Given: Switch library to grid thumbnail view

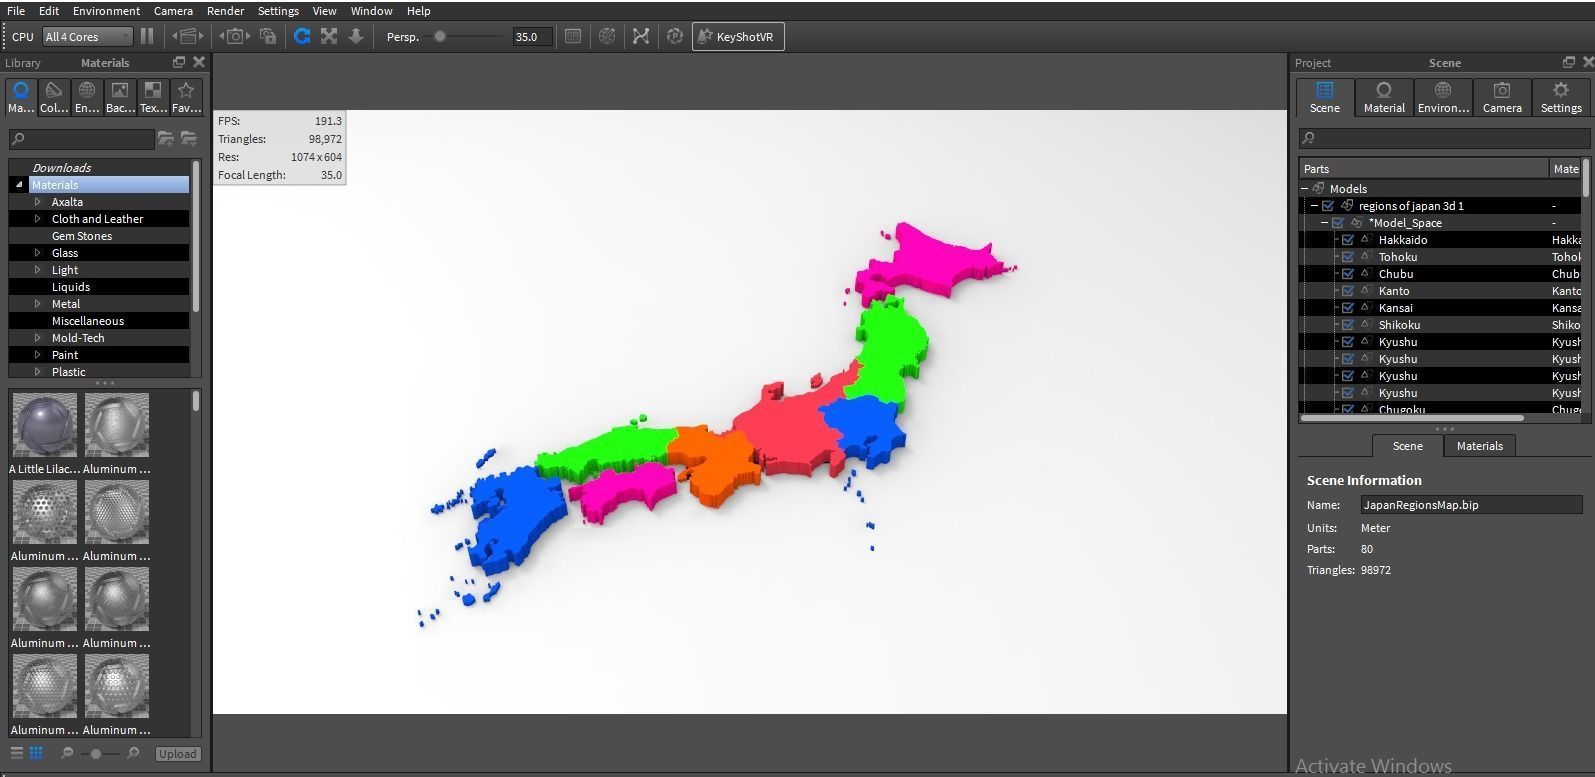Looking at the screenshot, I should point(36,753).
